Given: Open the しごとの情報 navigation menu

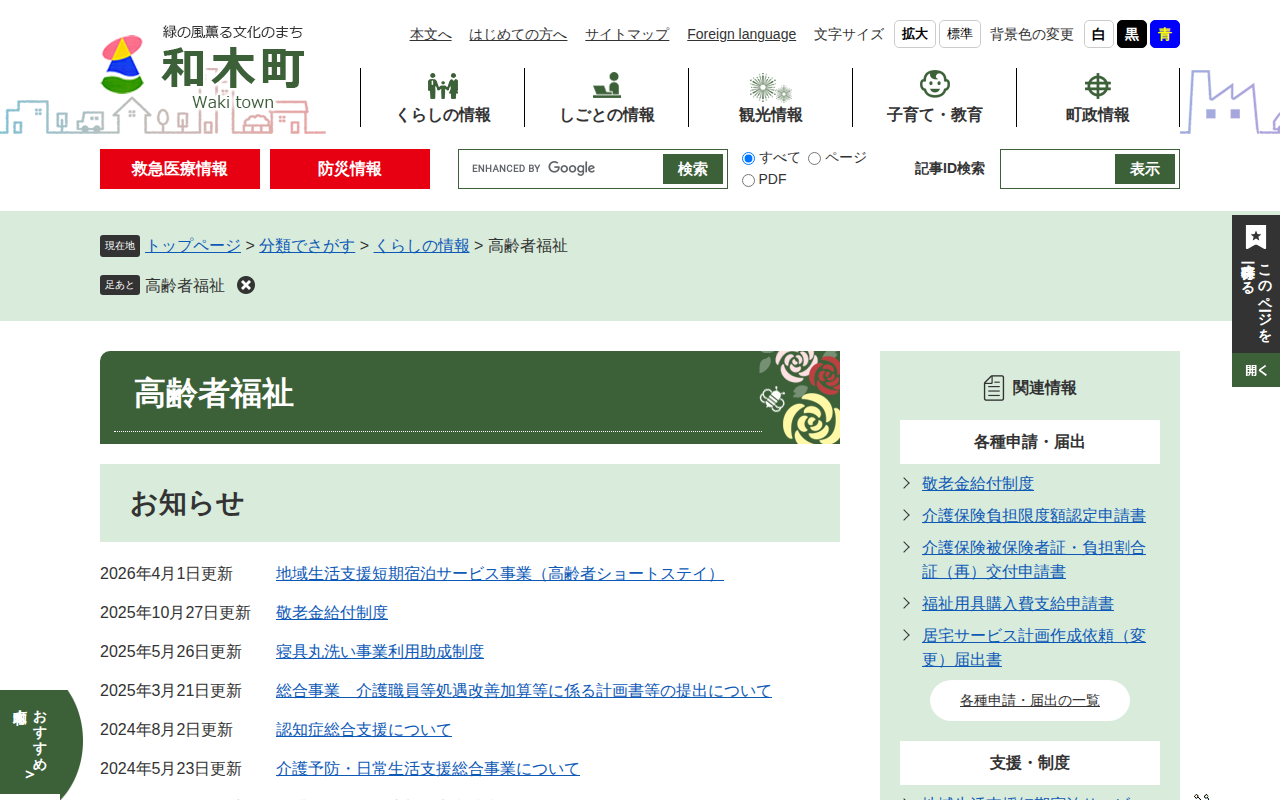Looking at the screenshot, I should 607,98.
